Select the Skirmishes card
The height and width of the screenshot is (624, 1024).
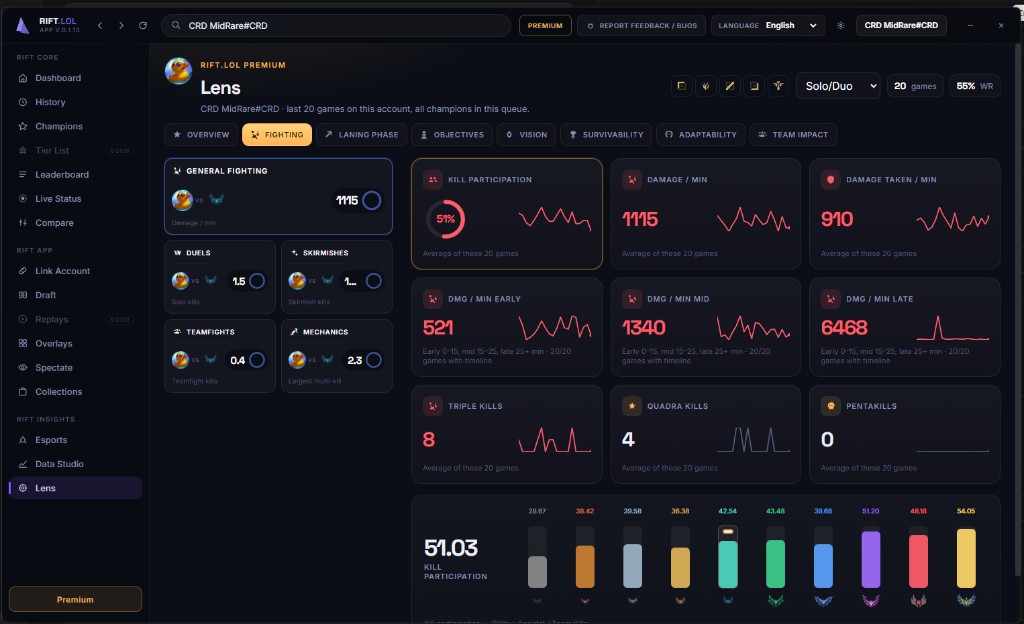click(337, 277)
